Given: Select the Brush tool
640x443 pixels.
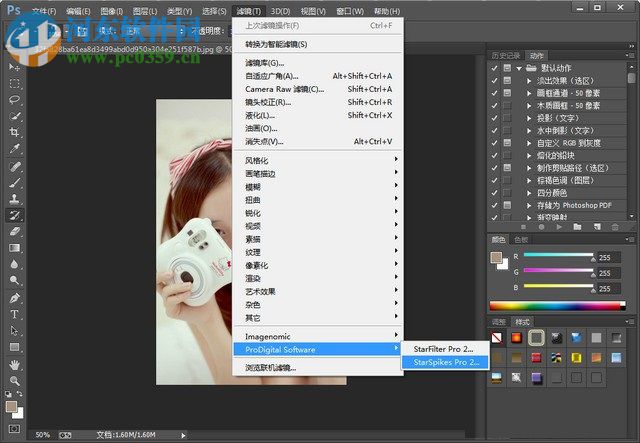Looking at the screenshot, I should click(14, 183).
